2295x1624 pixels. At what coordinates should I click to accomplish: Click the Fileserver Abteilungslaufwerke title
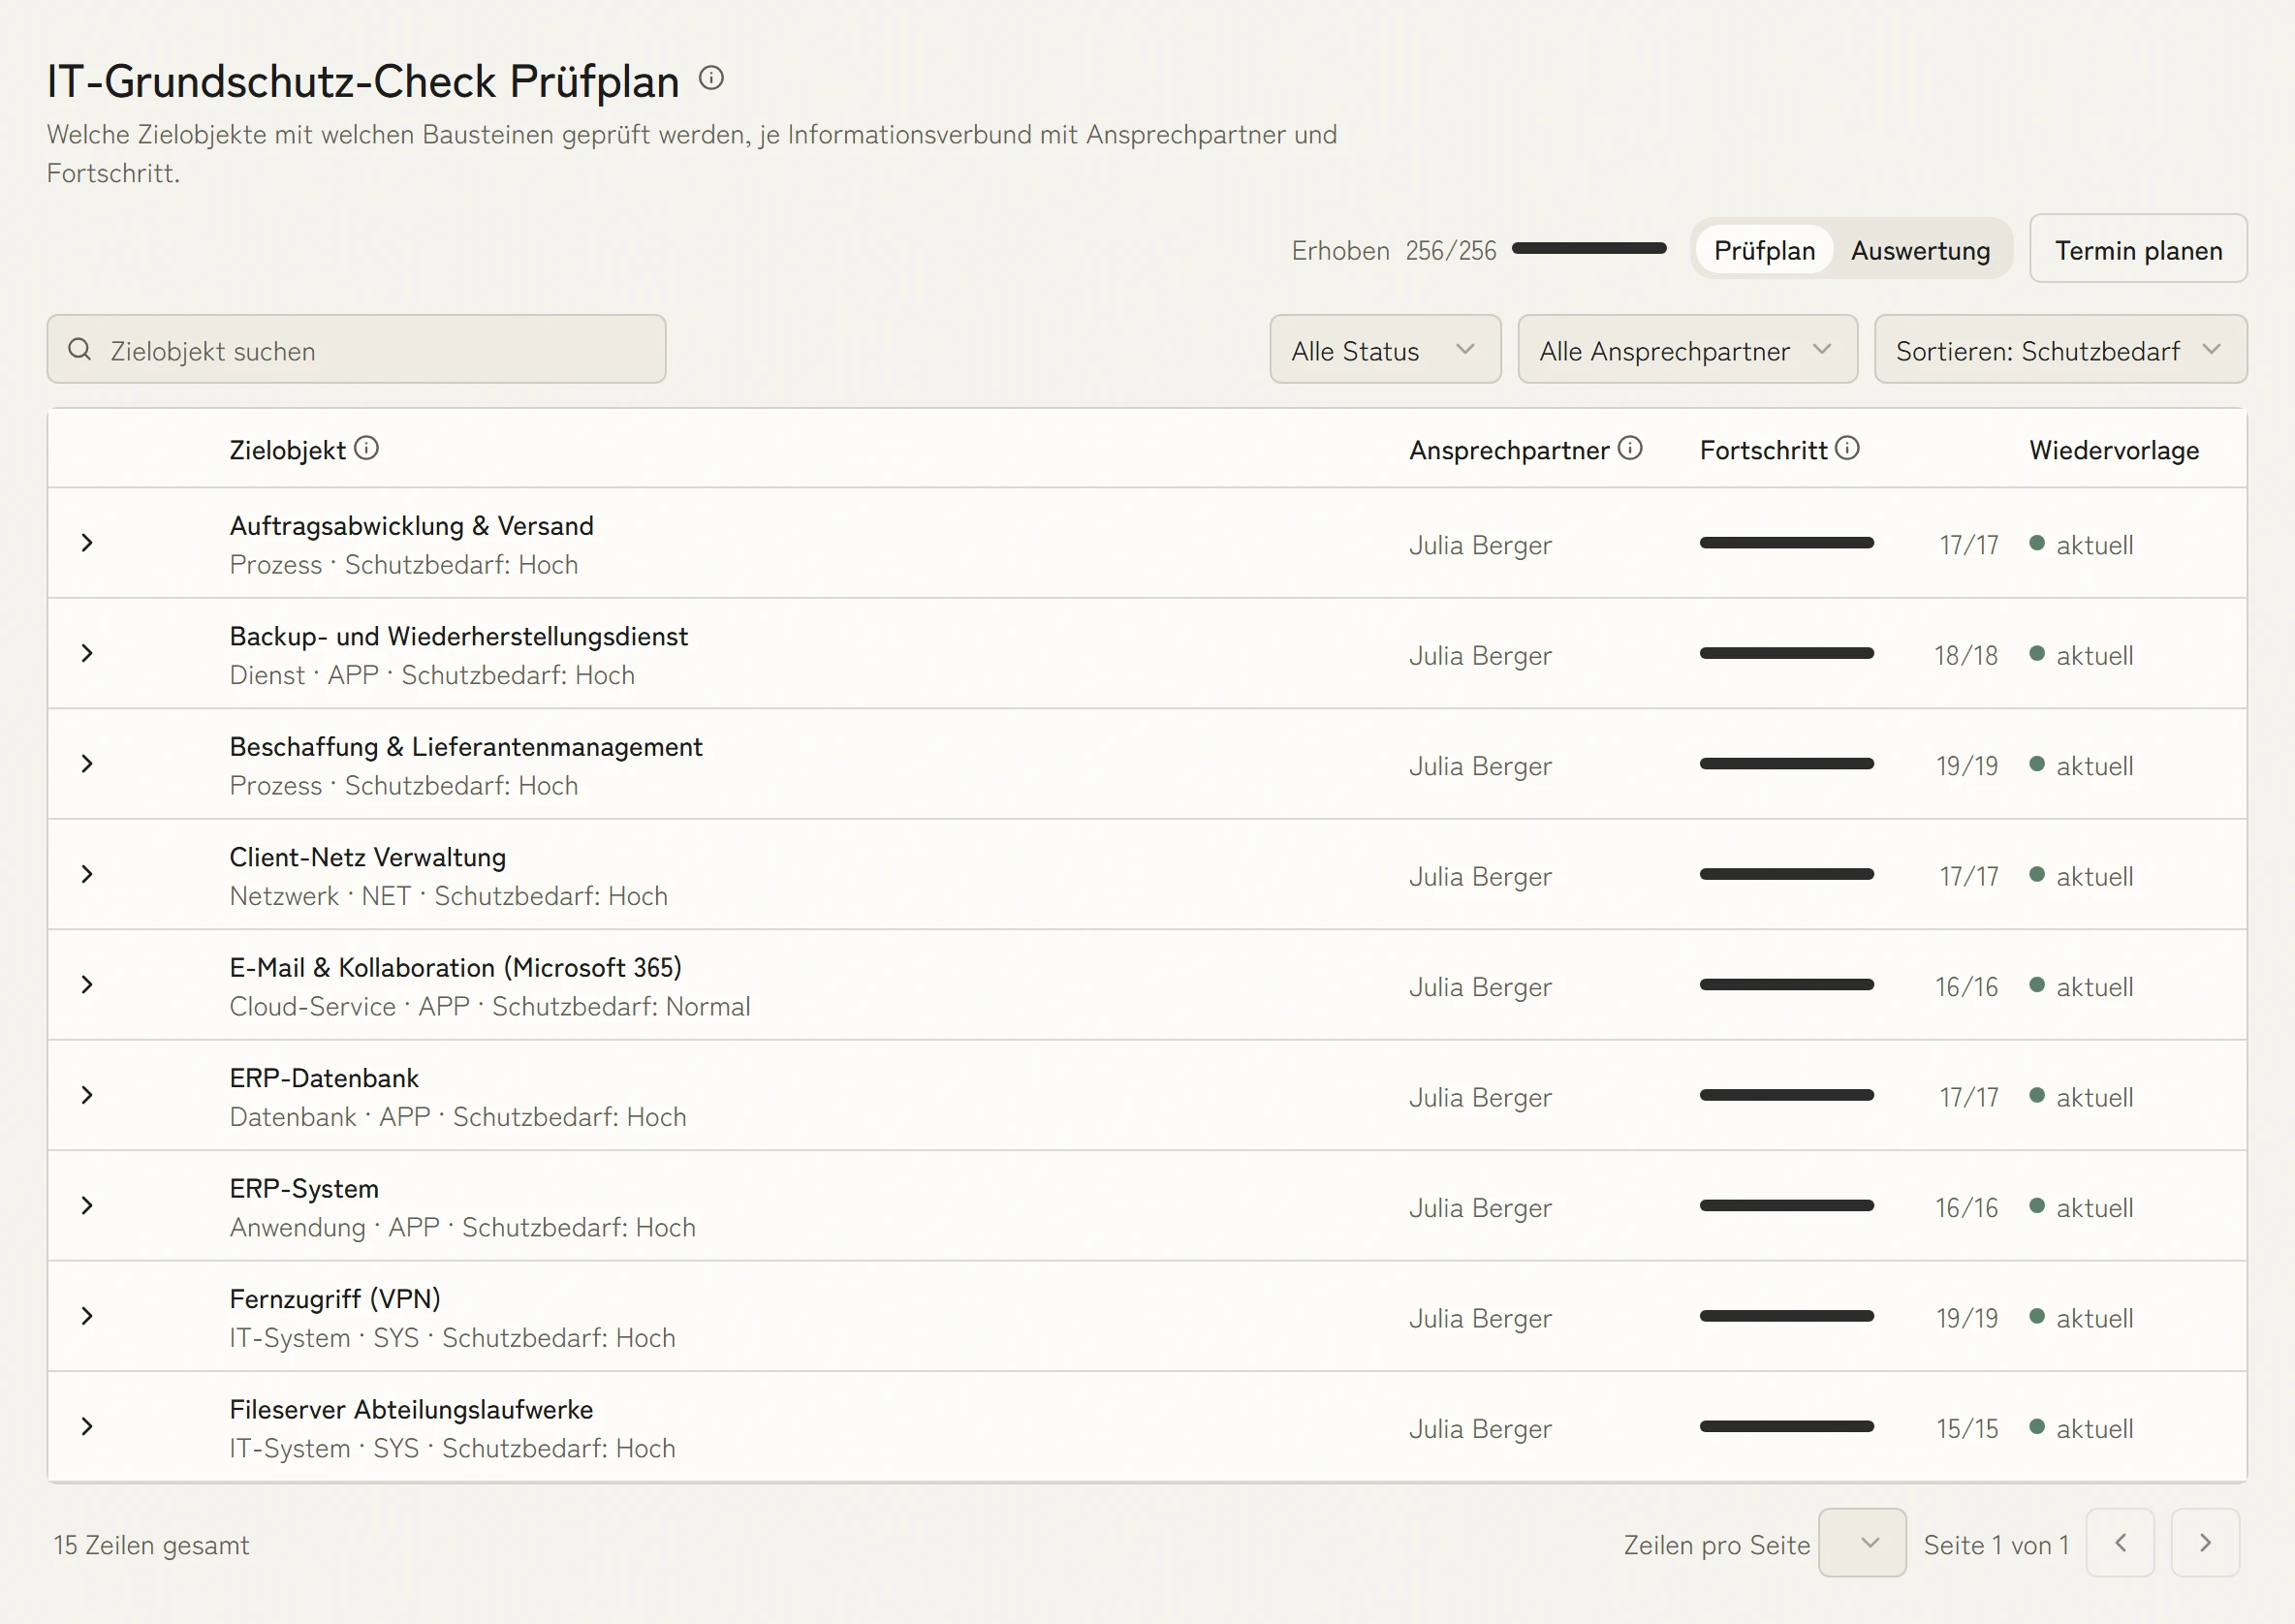tap(411, 1409)
